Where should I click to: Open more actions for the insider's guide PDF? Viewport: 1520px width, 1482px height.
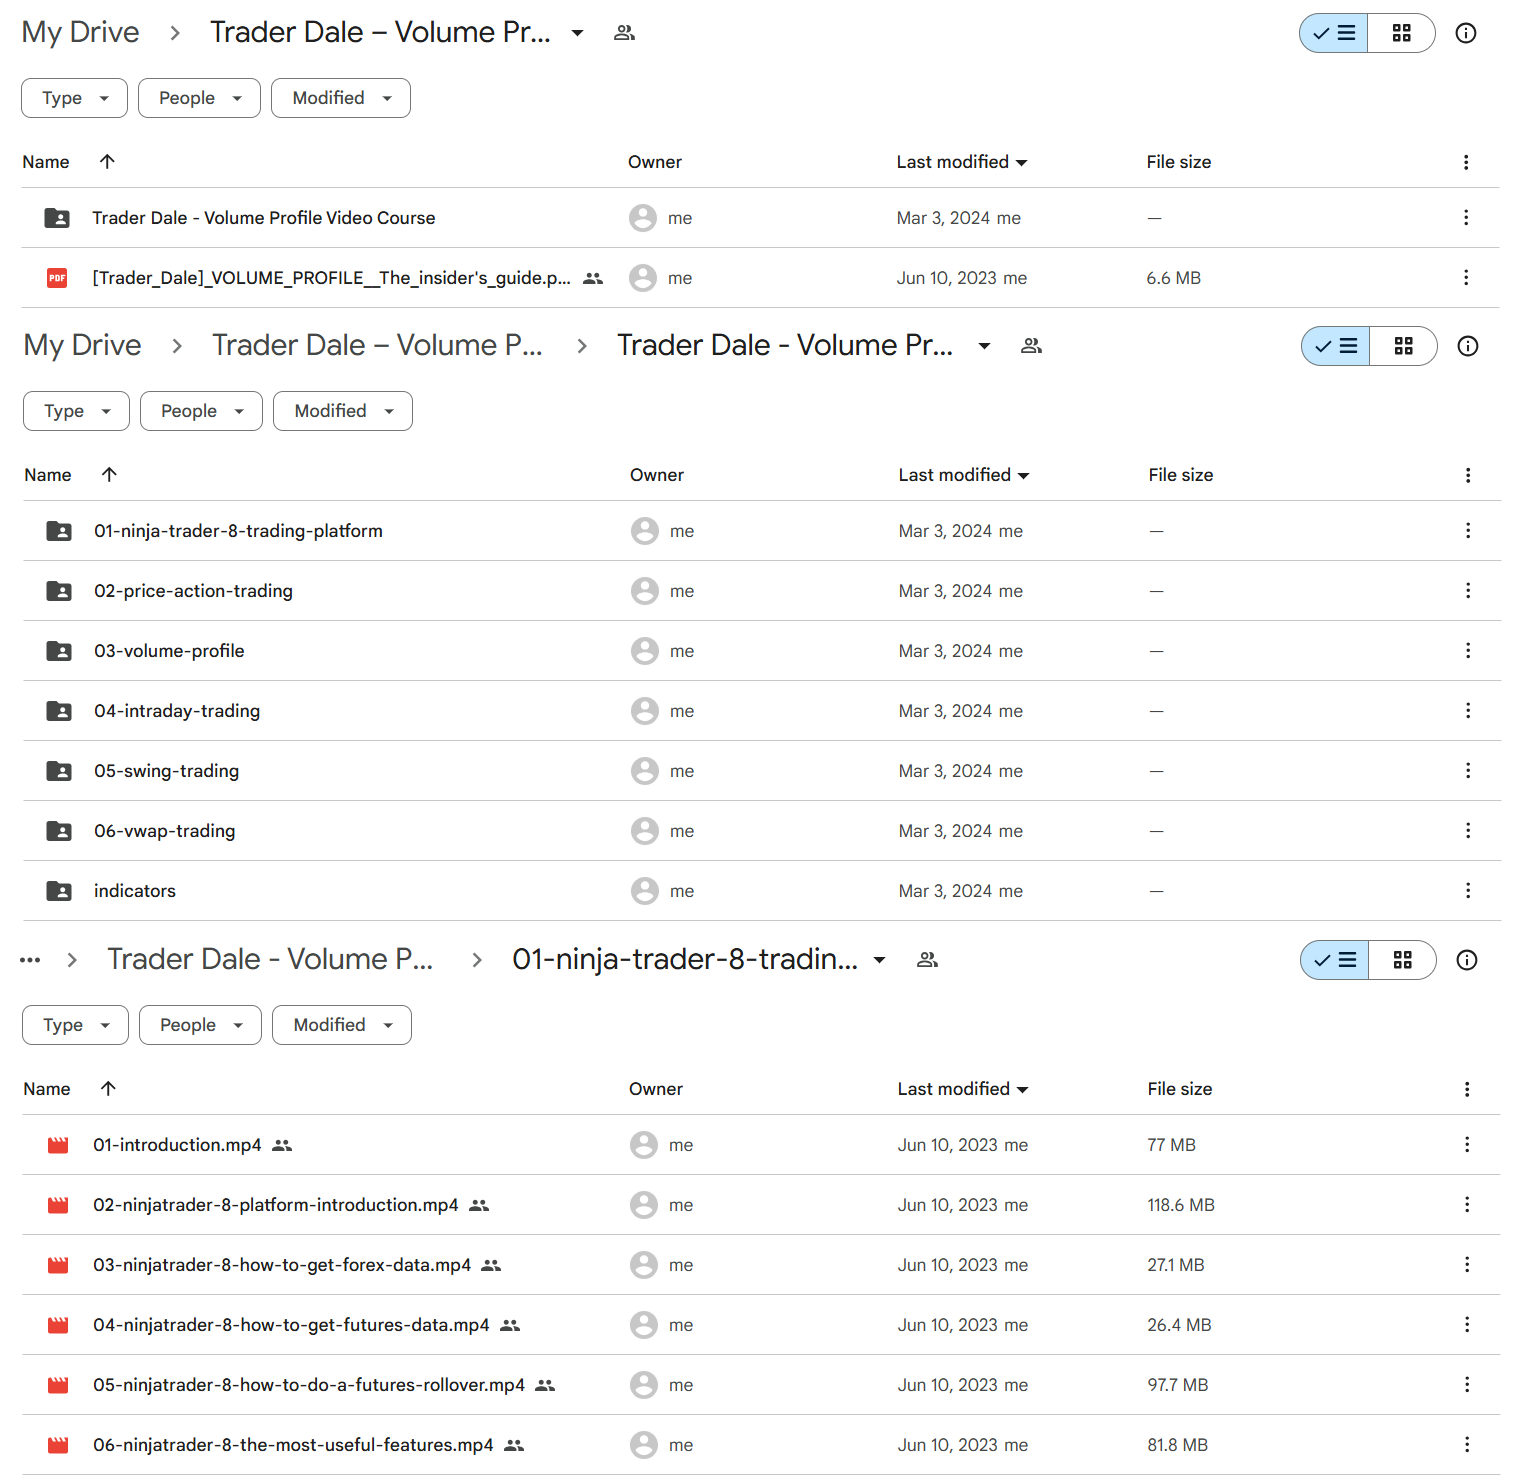[x=1466, y=278]
